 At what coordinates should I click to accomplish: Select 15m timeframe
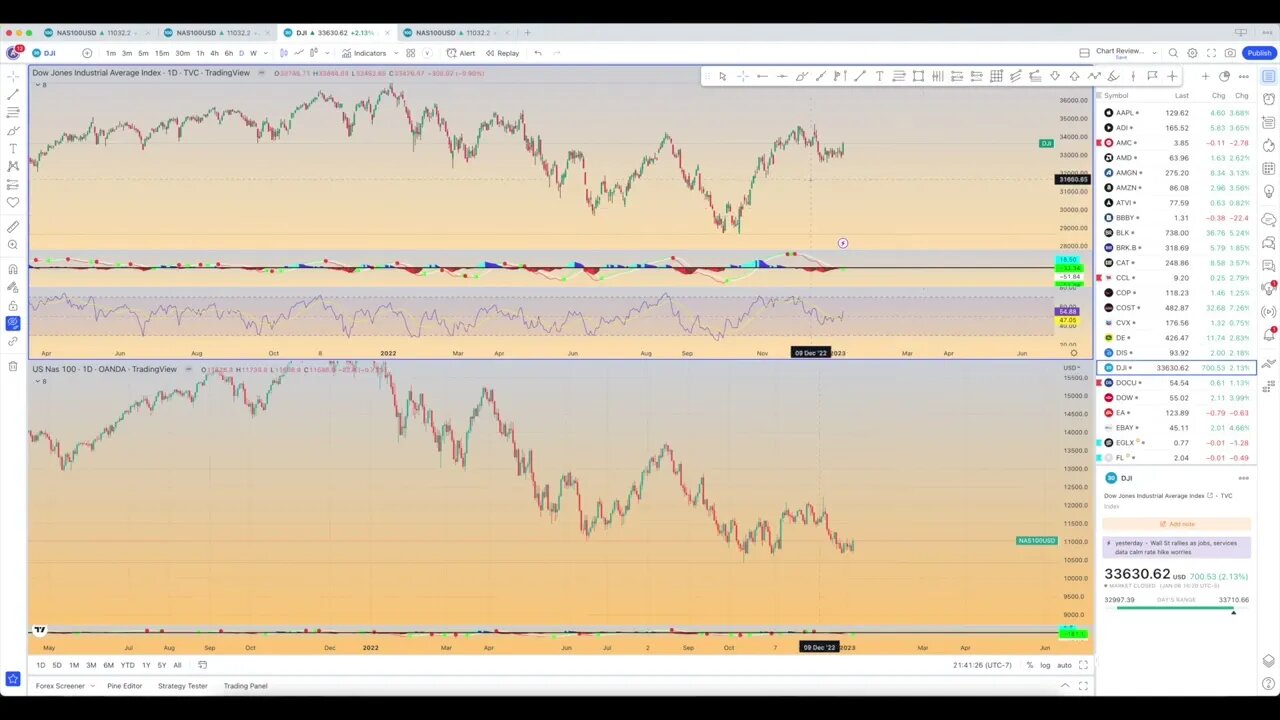pos(161,53)
